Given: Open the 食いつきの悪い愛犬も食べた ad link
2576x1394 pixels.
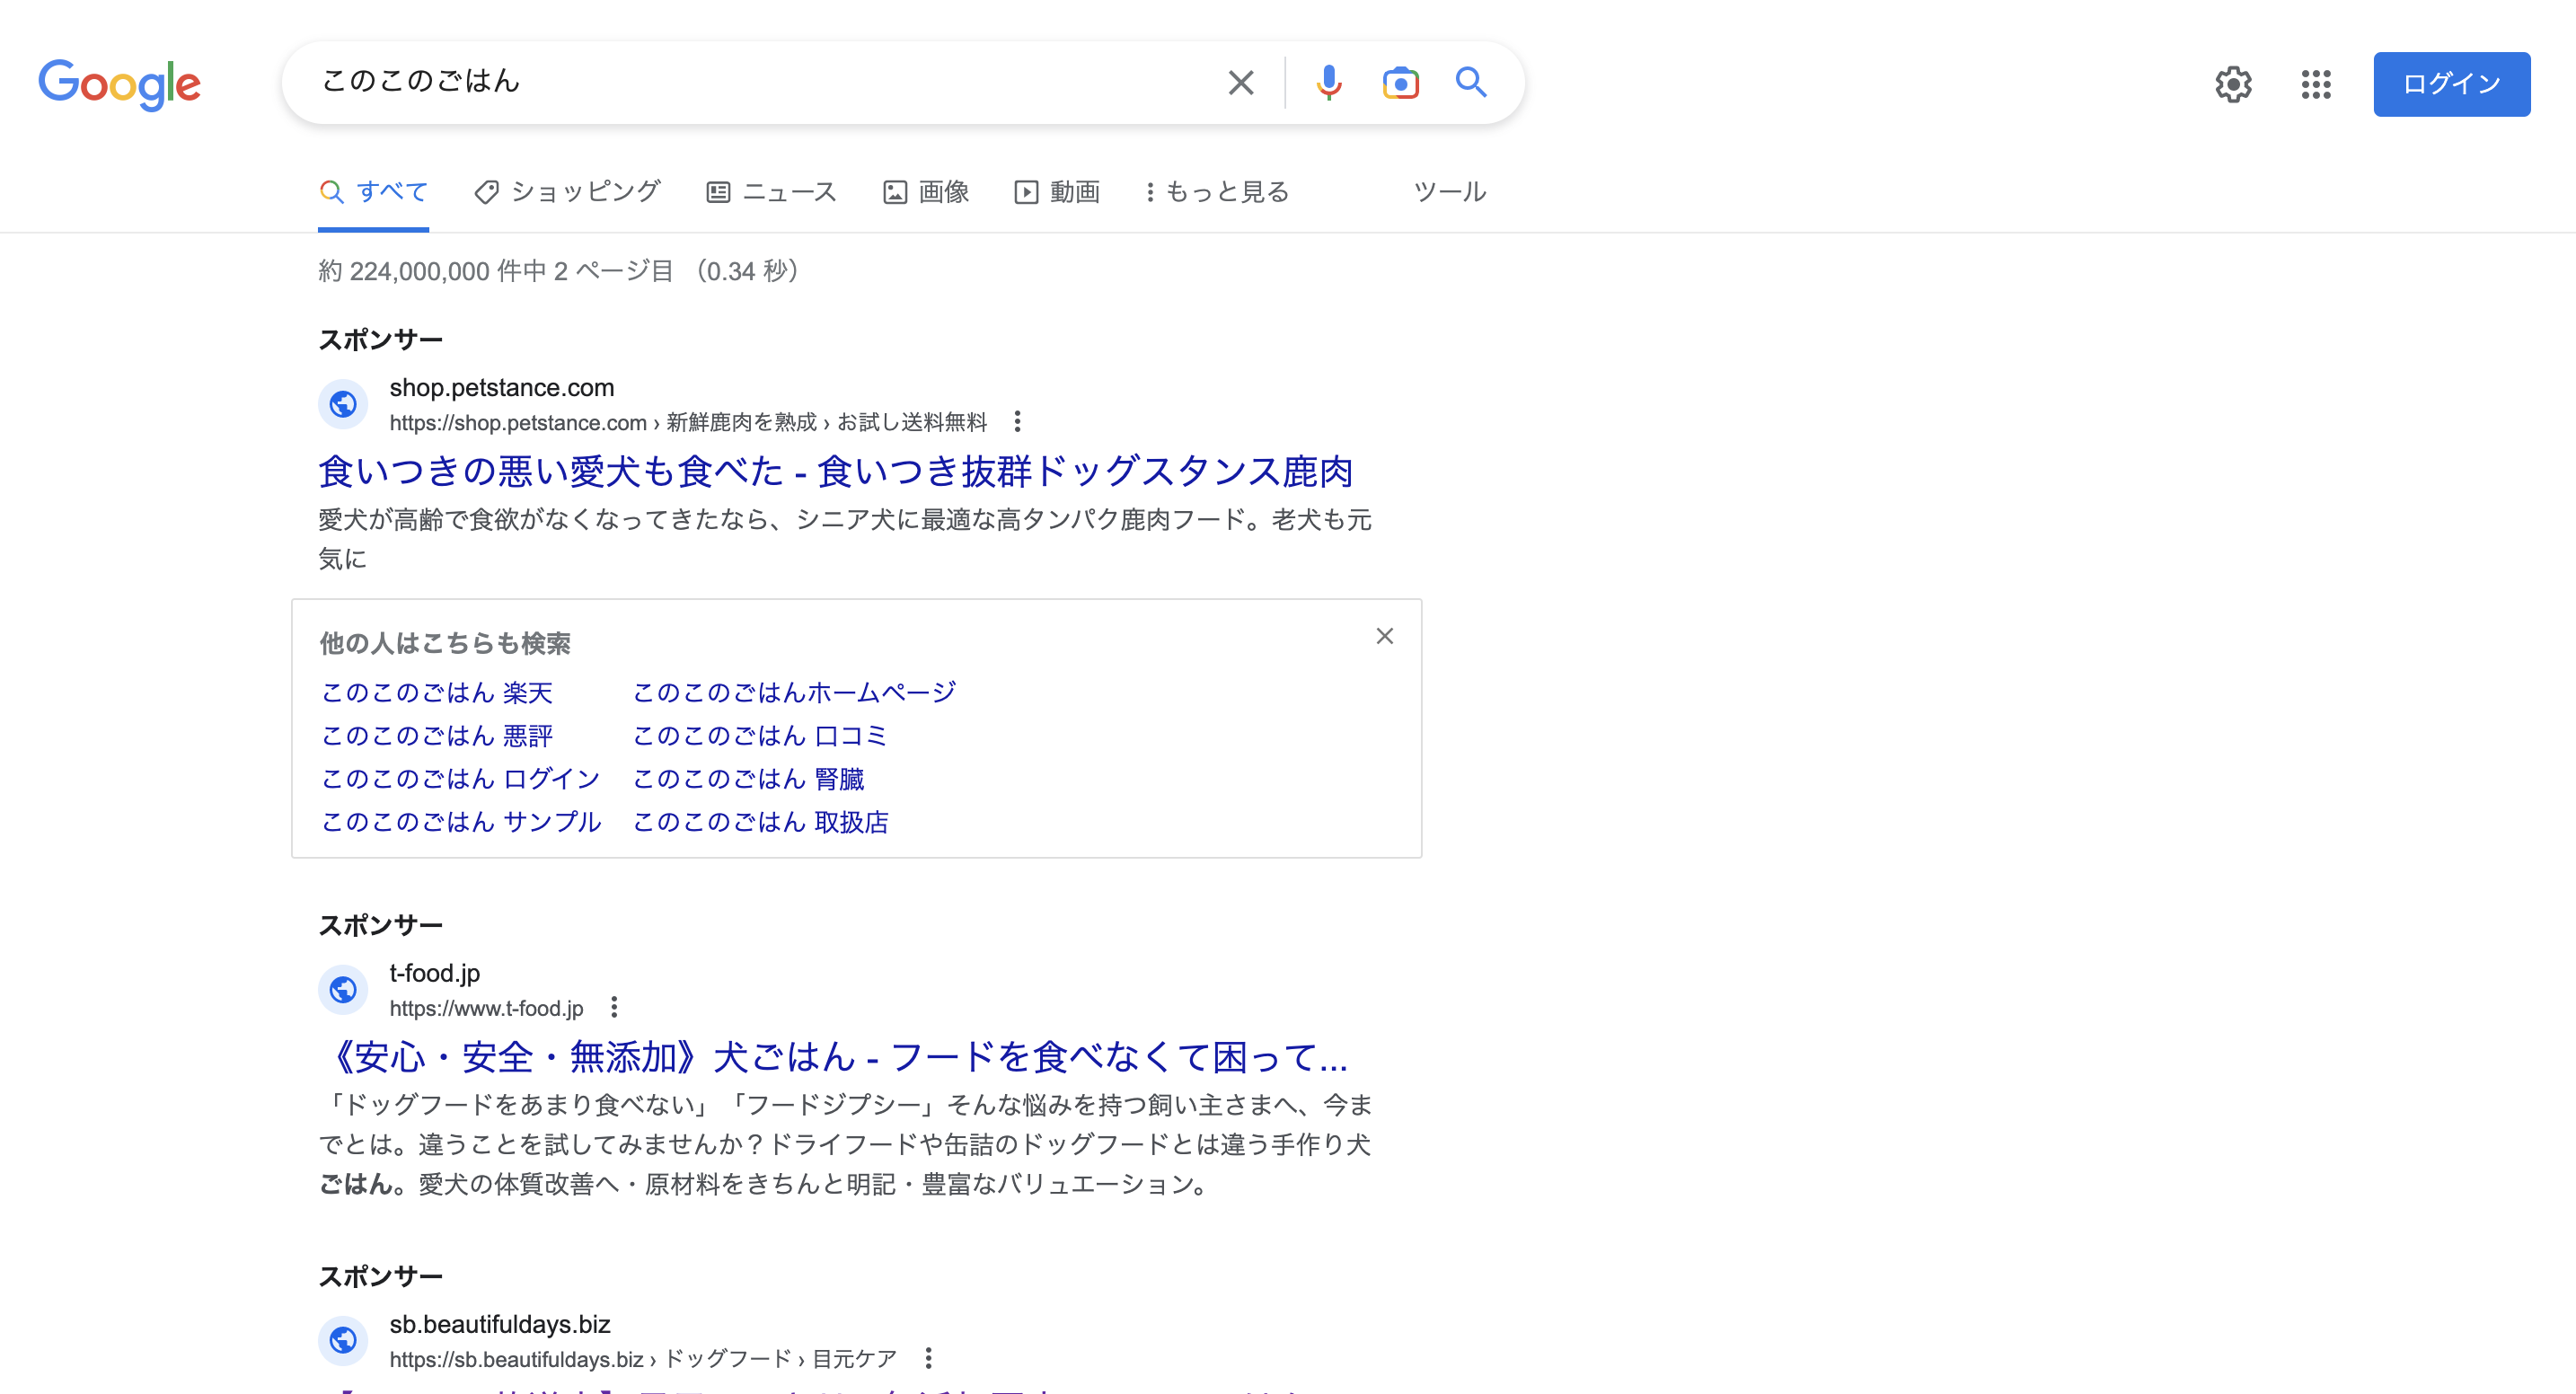Looking at the screenshot, I should pos(836,472).
